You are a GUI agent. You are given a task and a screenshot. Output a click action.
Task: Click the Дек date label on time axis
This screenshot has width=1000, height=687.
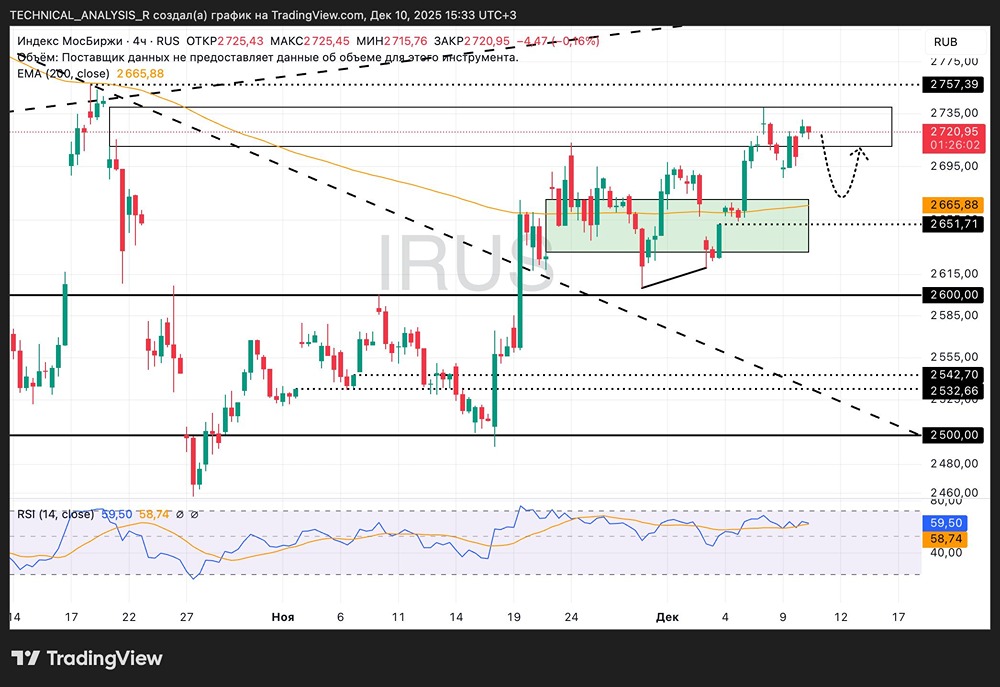coord(667,618)
